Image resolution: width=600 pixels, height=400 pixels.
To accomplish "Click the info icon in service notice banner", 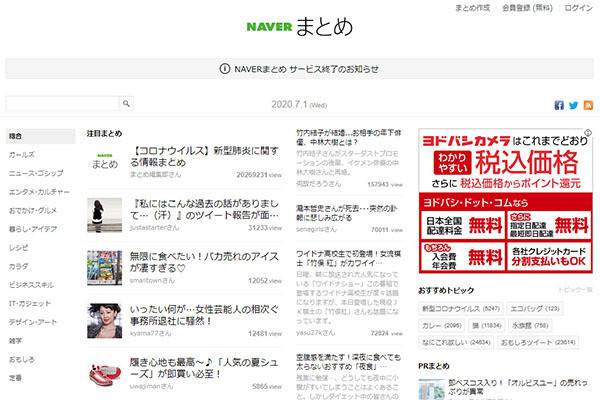I will (225, 69).
